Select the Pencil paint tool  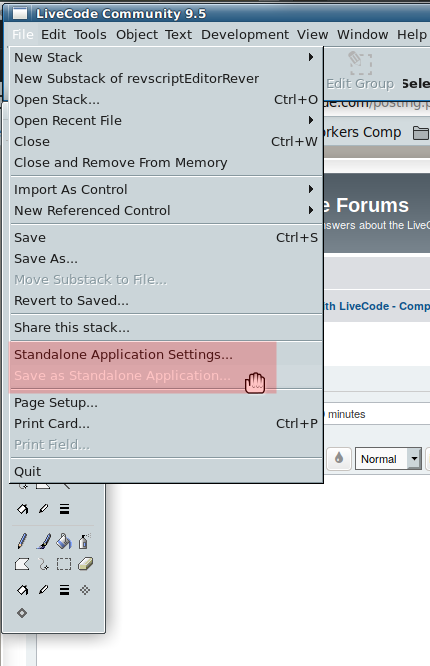coord(22,541)
